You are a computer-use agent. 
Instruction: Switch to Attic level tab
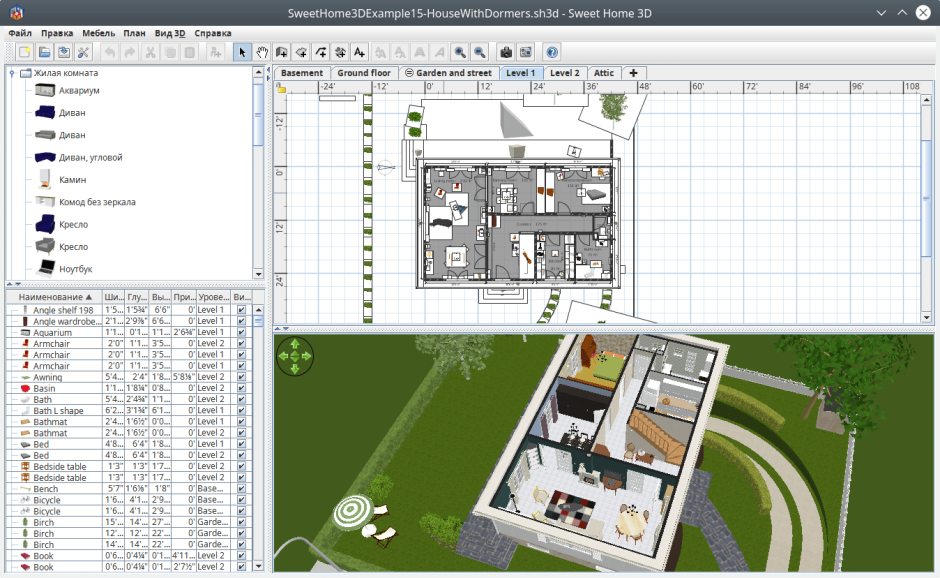604,73
